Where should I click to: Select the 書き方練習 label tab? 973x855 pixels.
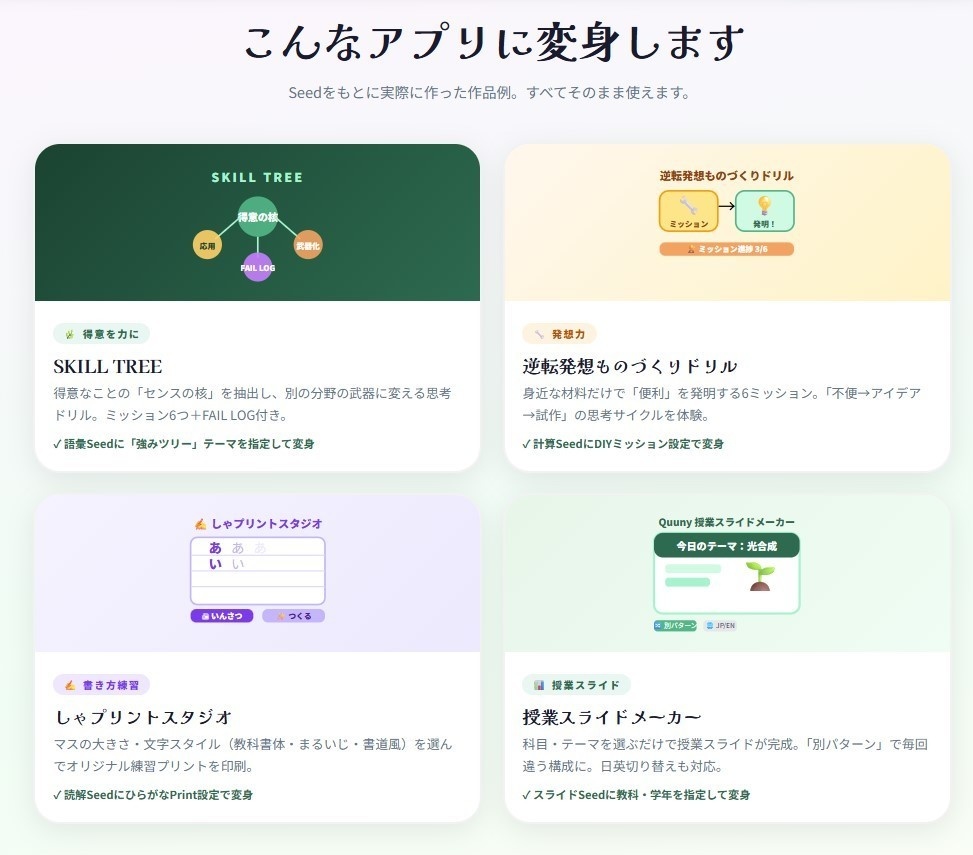100,683
